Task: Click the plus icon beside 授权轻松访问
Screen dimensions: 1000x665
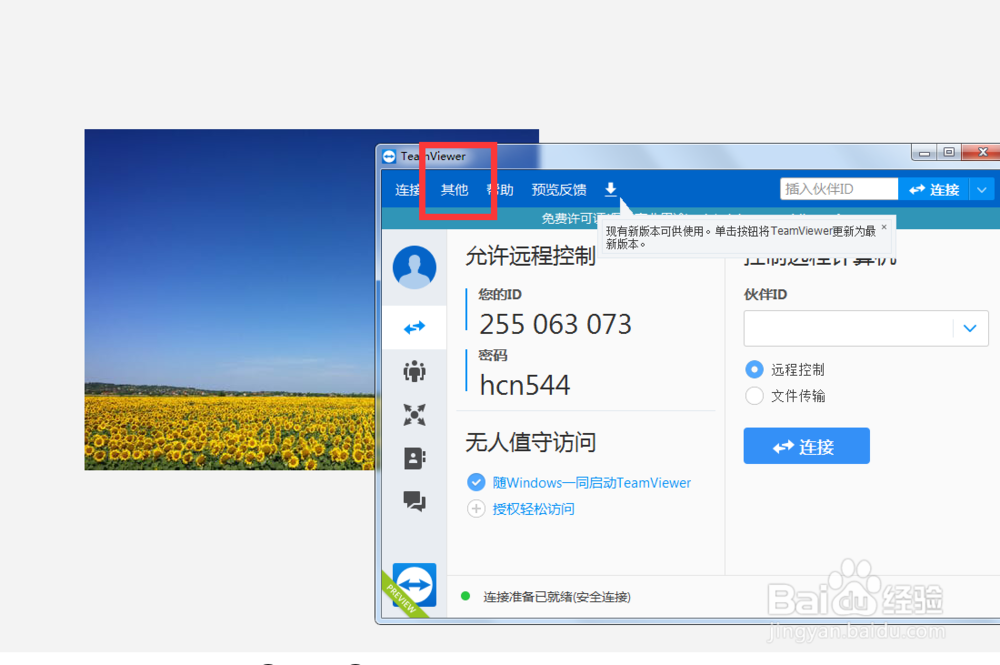Action: [476, 509]
